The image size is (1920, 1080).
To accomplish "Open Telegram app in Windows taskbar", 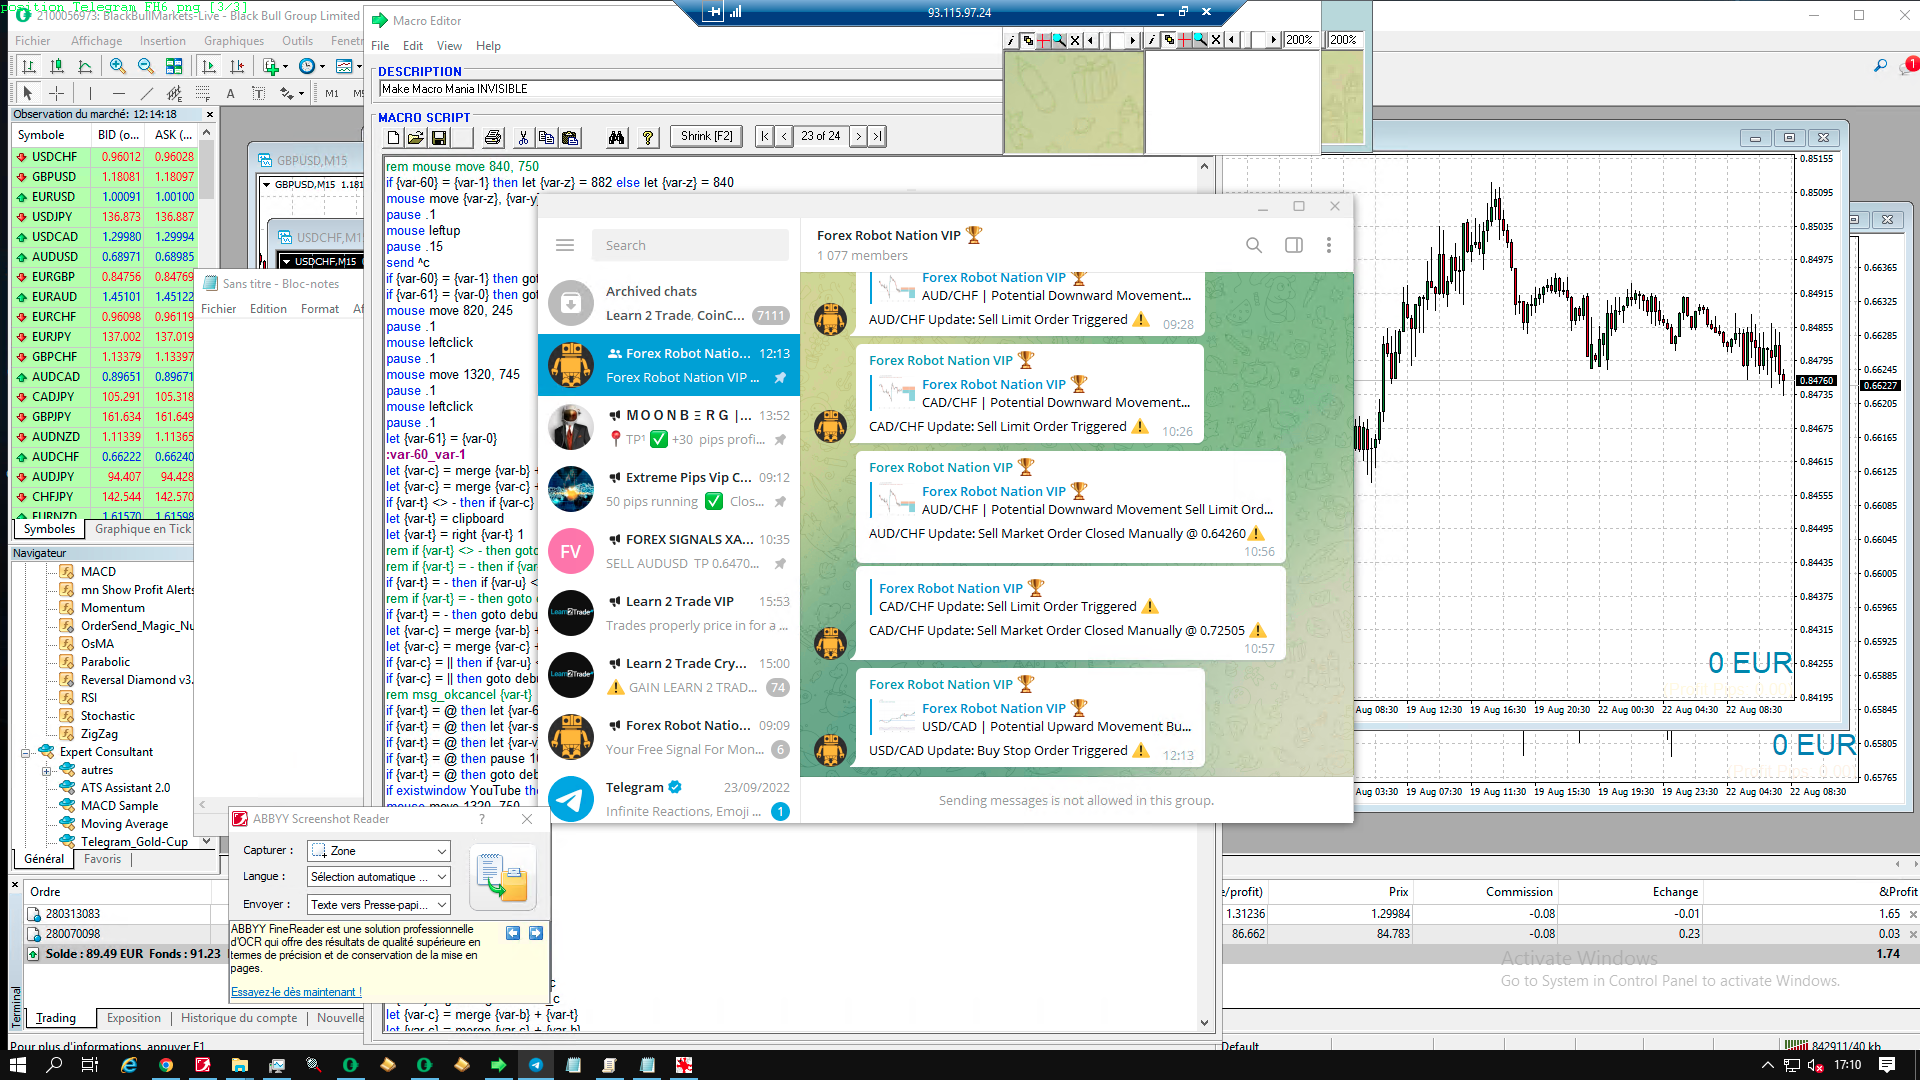I will (x=536, y=1065).
